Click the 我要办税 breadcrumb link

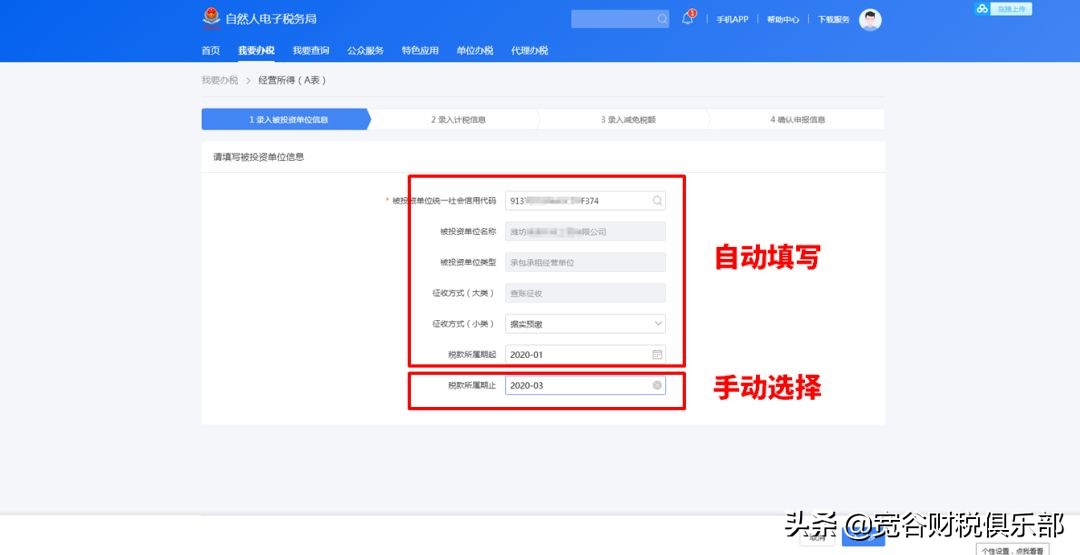point(220,80)
